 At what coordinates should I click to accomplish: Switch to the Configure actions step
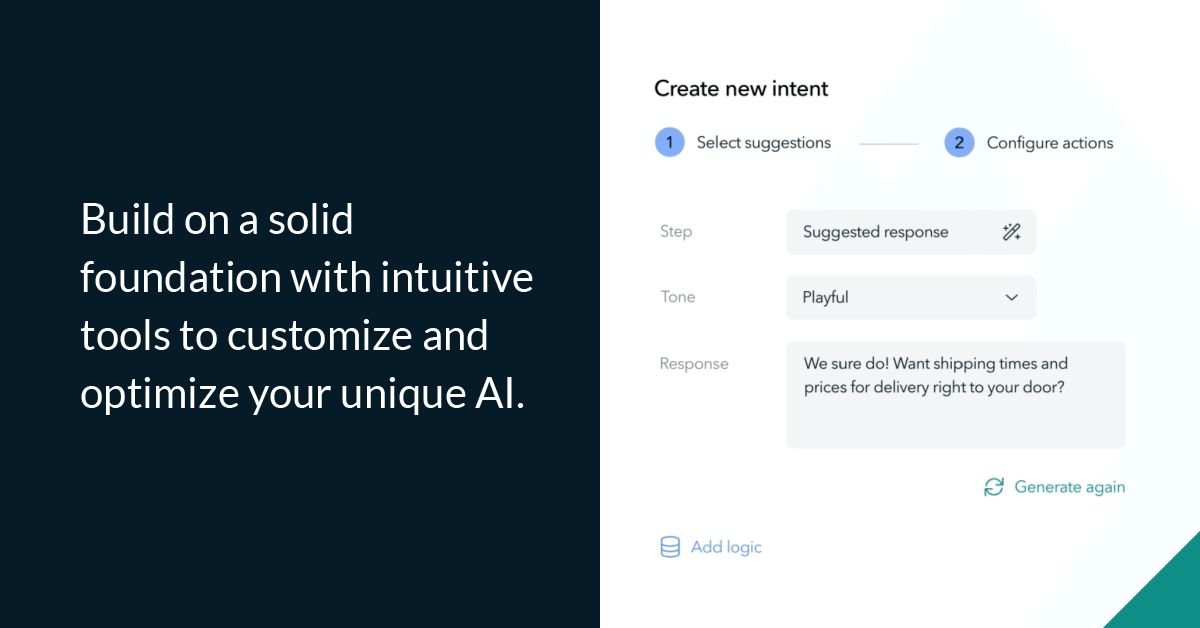click(1049, 142)
